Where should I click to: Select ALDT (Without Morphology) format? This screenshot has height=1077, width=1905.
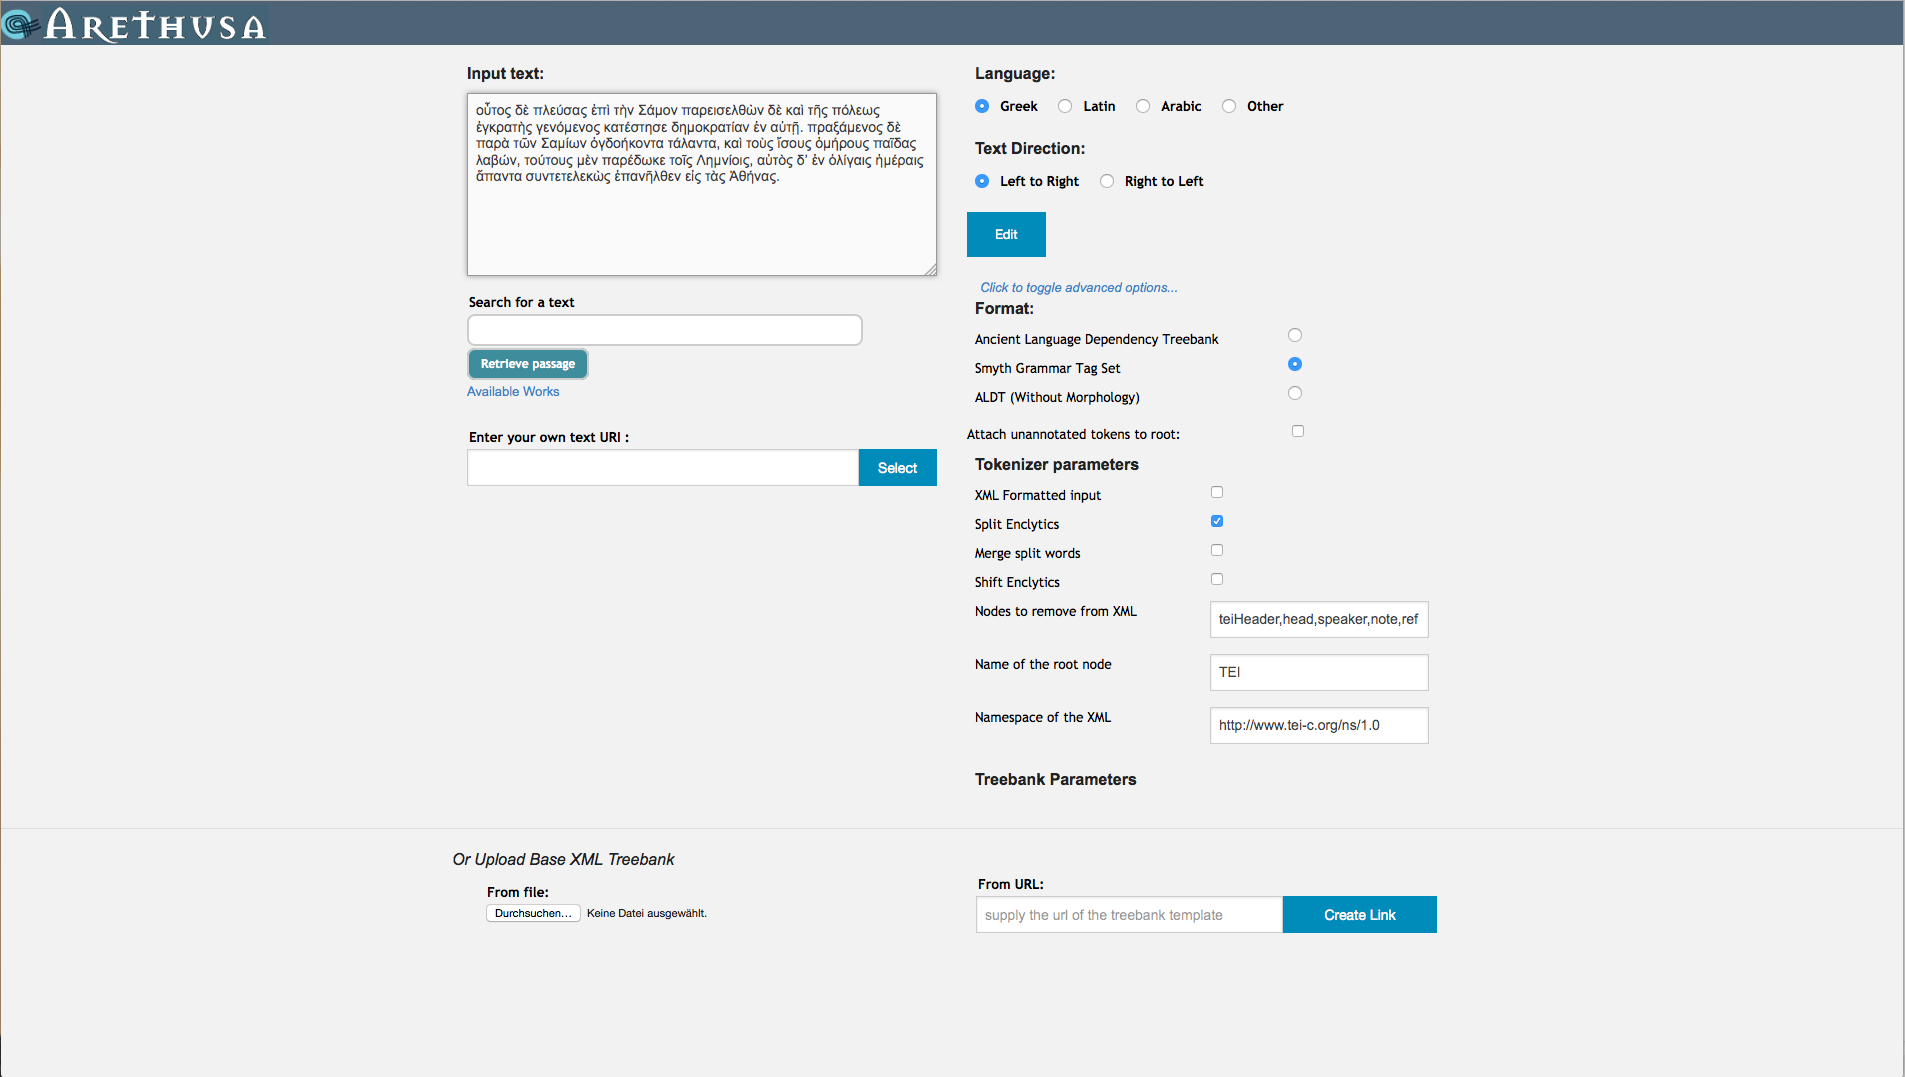tap(1295, 393)
